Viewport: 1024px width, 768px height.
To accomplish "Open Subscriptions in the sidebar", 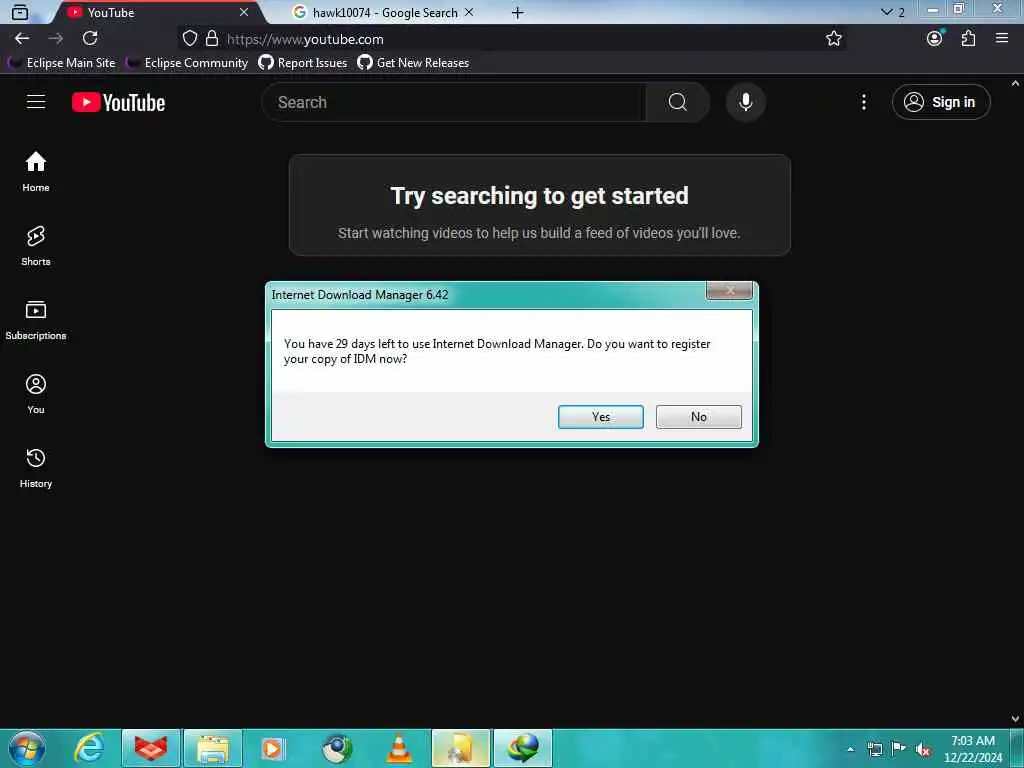I will pos(36,320).
